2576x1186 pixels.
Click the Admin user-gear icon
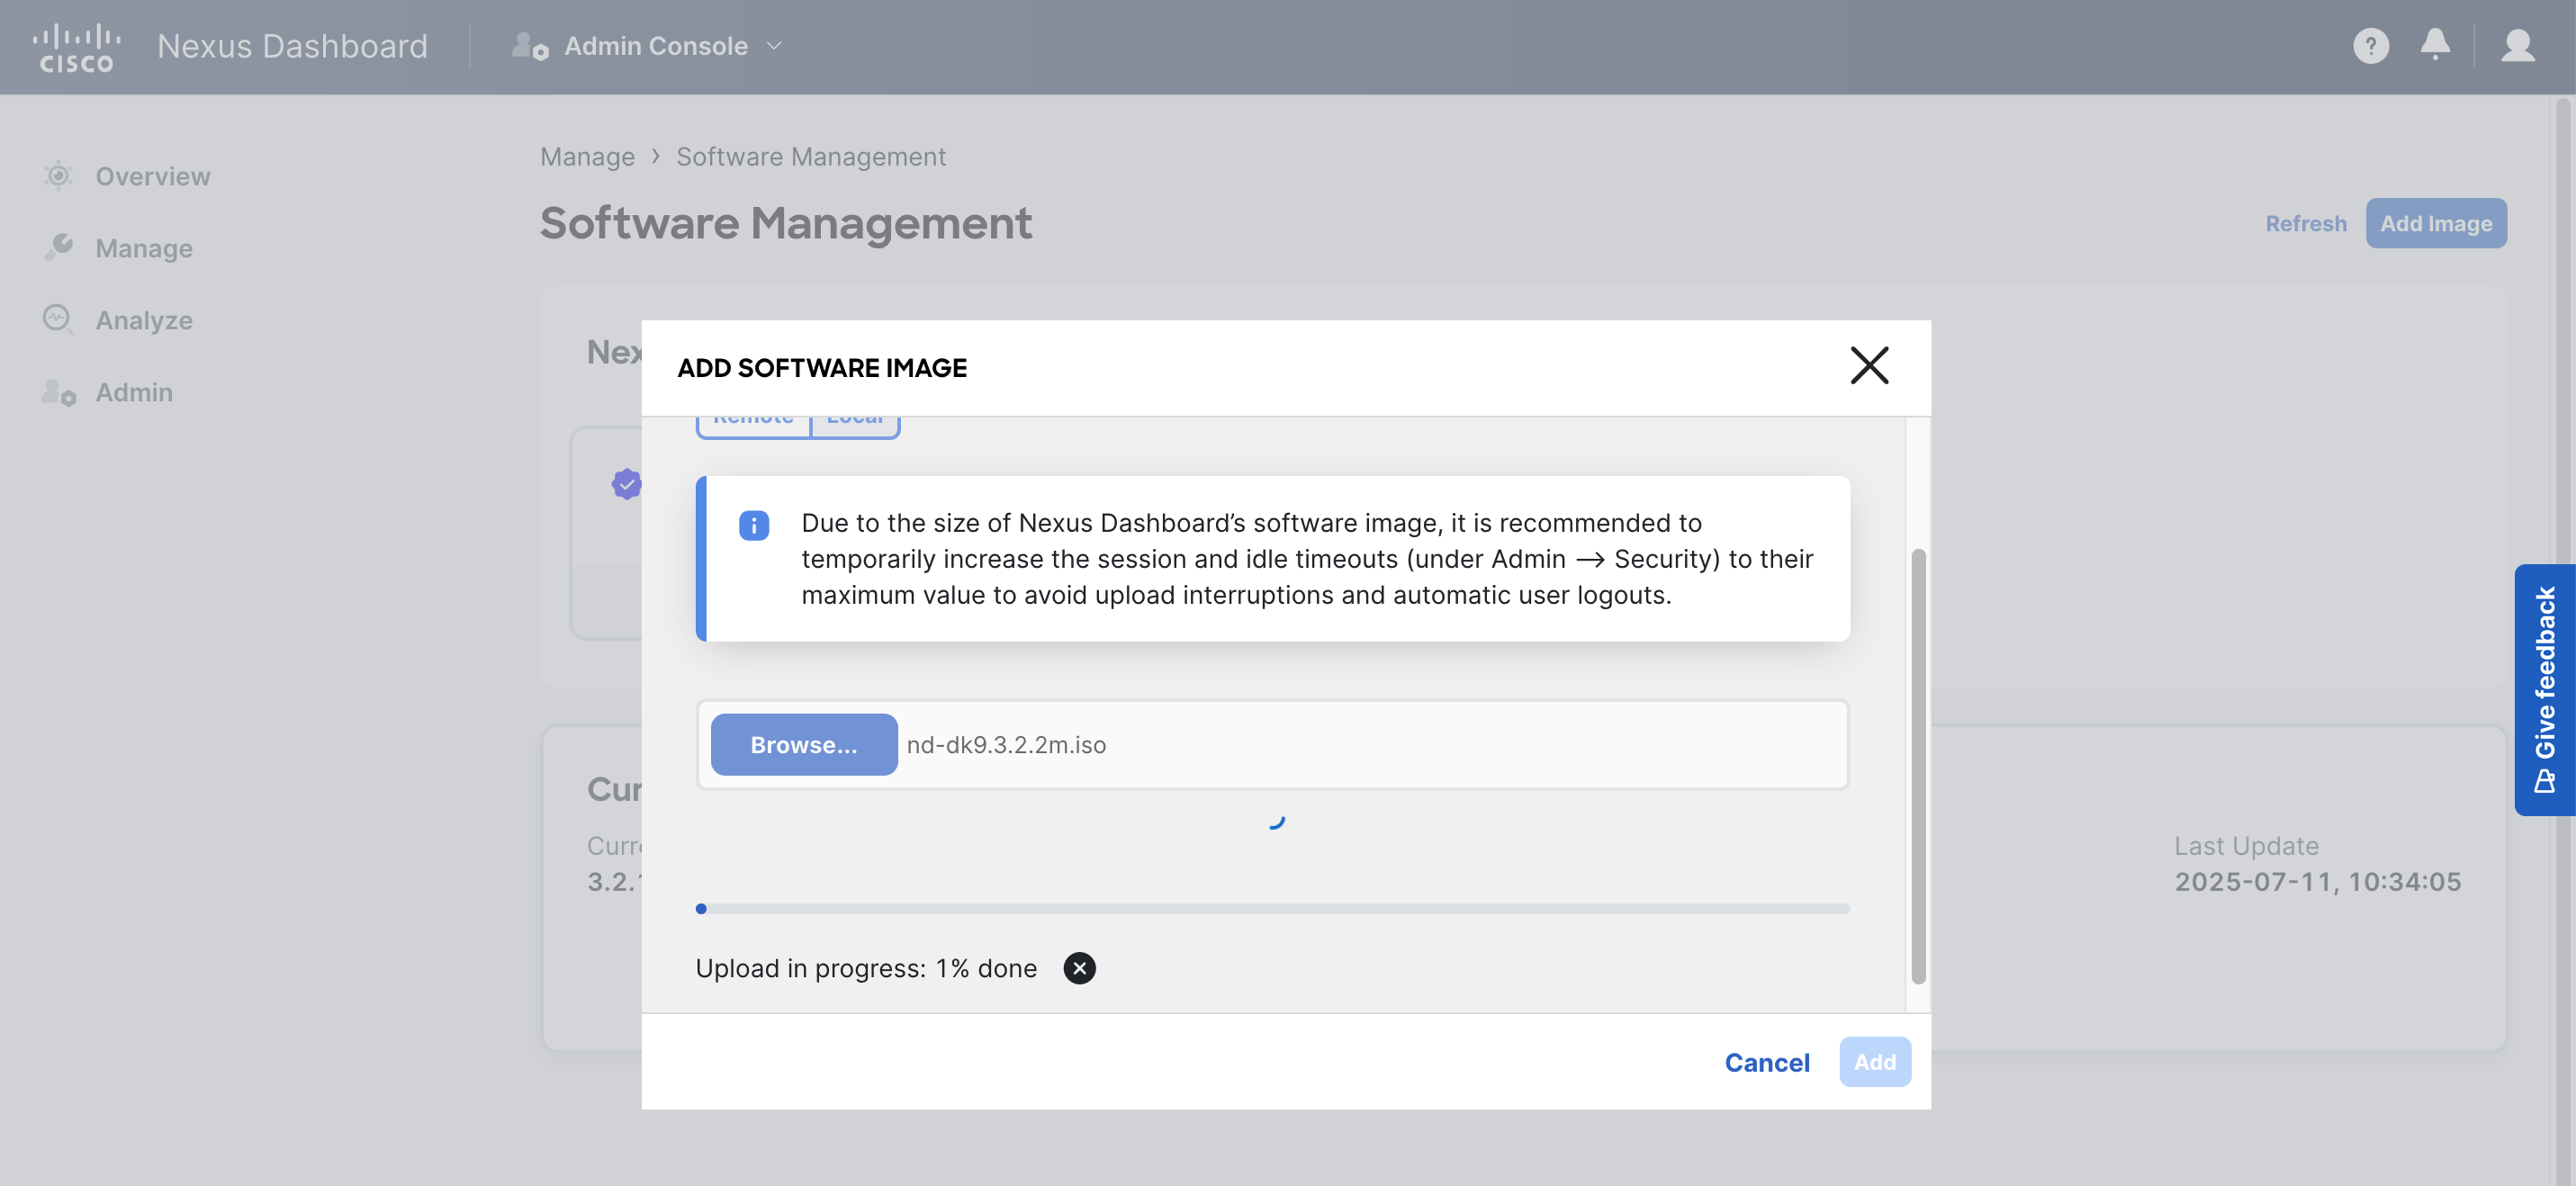(x=58, y=391)
